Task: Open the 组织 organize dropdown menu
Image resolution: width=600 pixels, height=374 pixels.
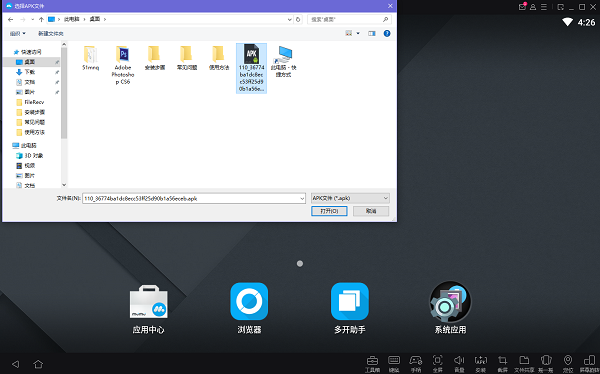Action: 18,33
